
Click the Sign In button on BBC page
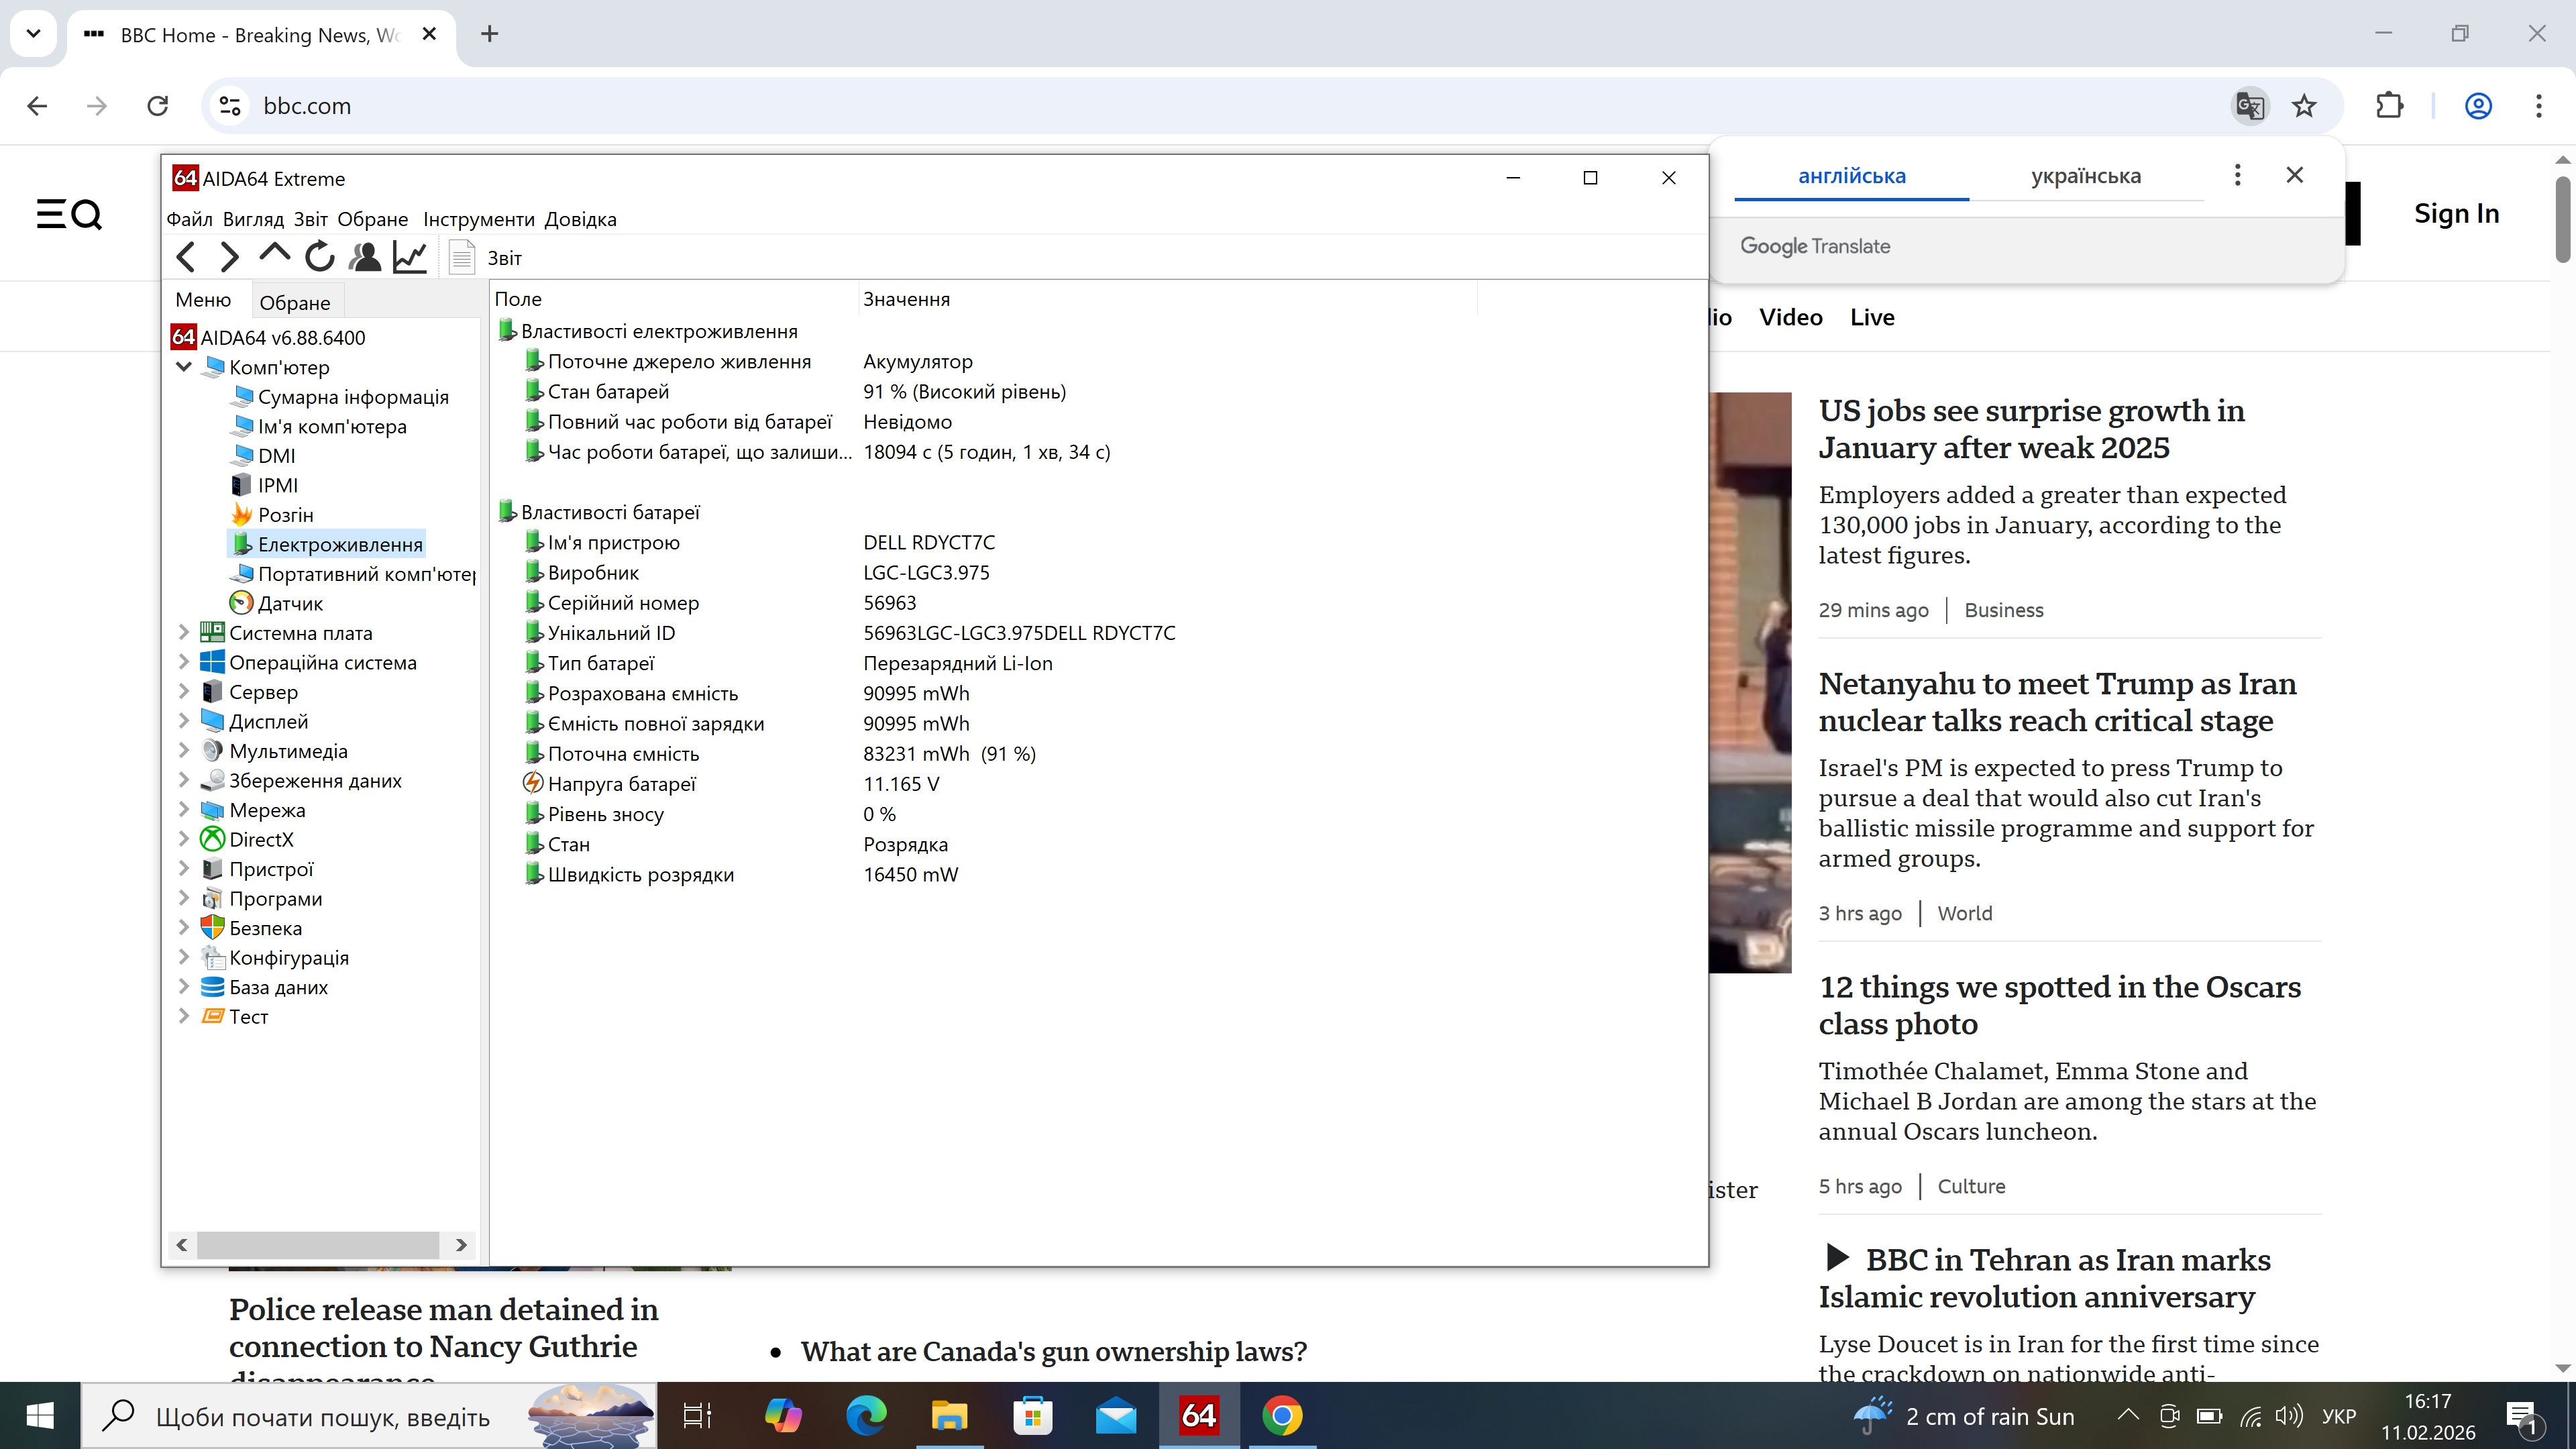coord(2457,213)
